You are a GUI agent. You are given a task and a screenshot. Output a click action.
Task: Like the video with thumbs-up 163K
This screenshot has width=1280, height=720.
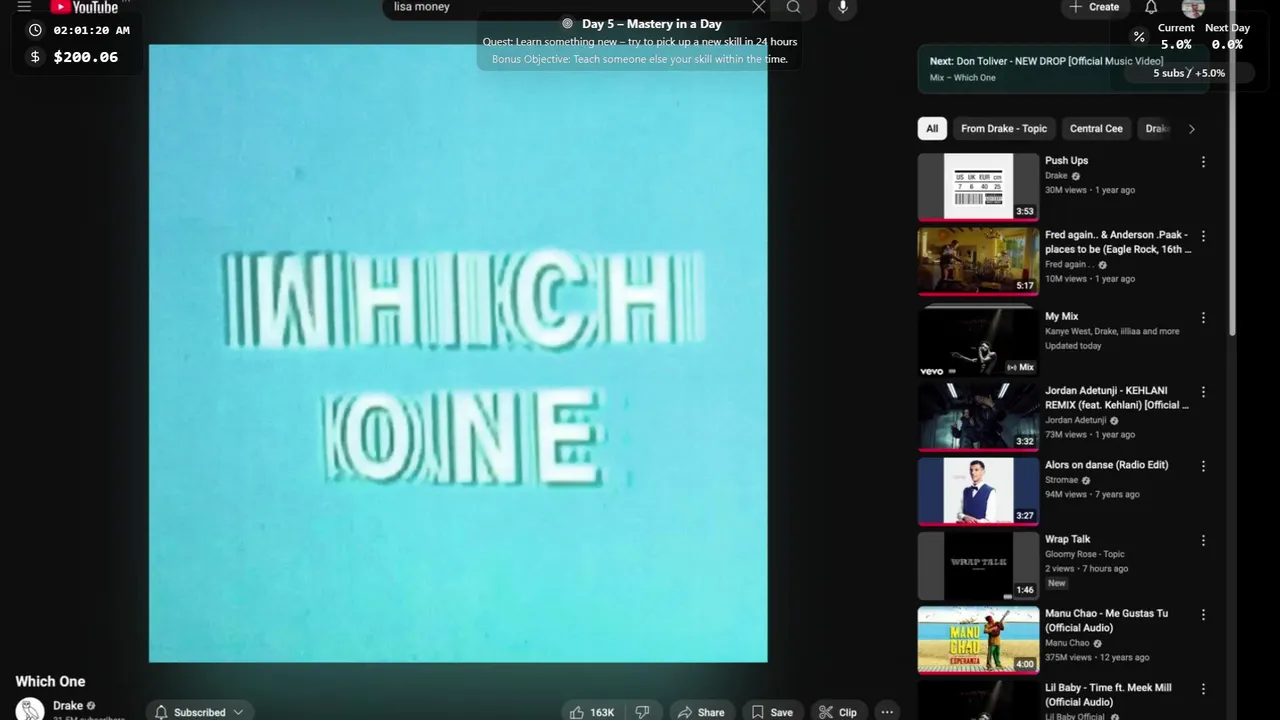591,712
